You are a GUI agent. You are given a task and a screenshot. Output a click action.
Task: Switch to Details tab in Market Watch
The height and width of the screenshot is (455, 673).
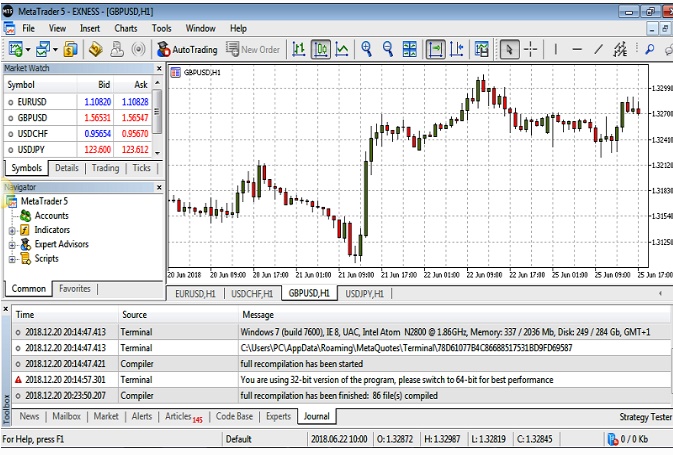click(67, 168)
